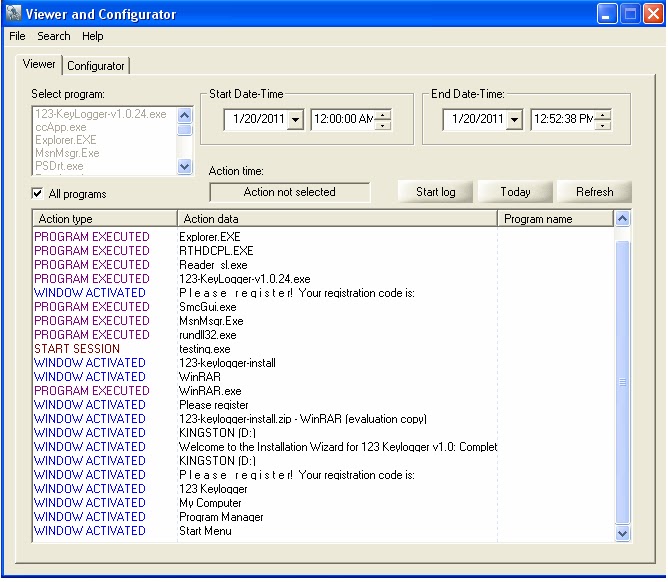668x582 pixels.
Task: Increase Start time with up spinner
Action: coord(383,115)
